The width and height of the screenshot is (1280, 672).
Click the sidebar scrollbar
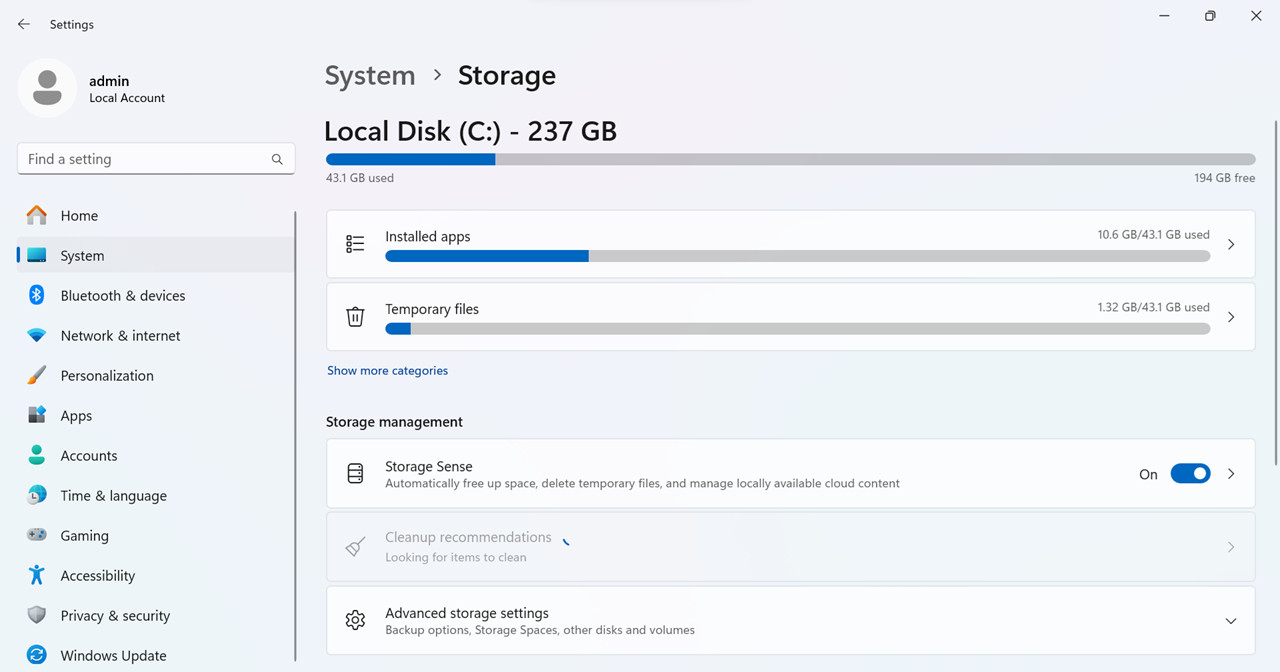(295, 435)
